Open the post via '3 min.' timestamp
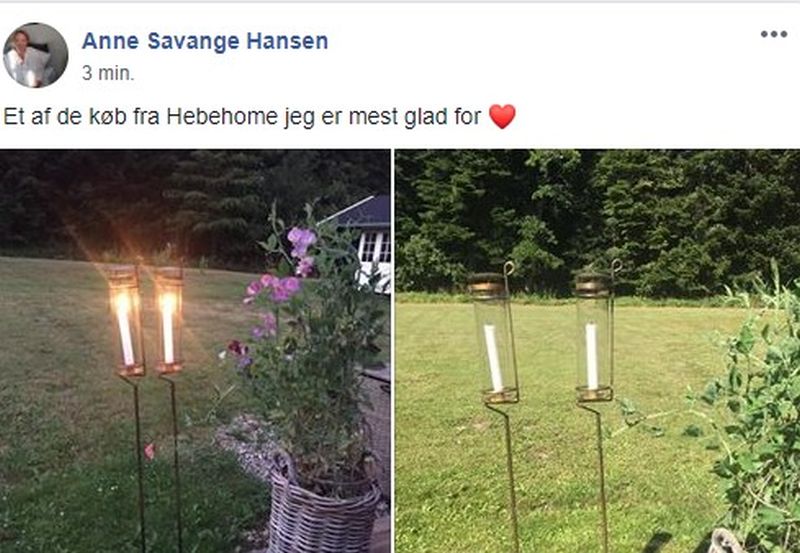 coord(108,73)
